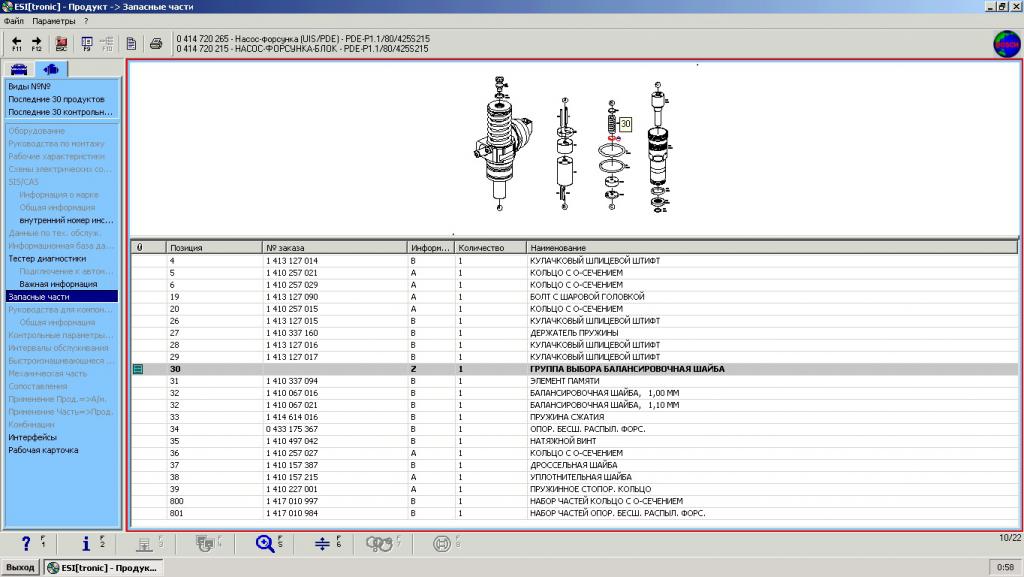
Task: Select the ЭЛЕМЕНТ ПАМЯТИ row
Action: [x=574, y=381]
